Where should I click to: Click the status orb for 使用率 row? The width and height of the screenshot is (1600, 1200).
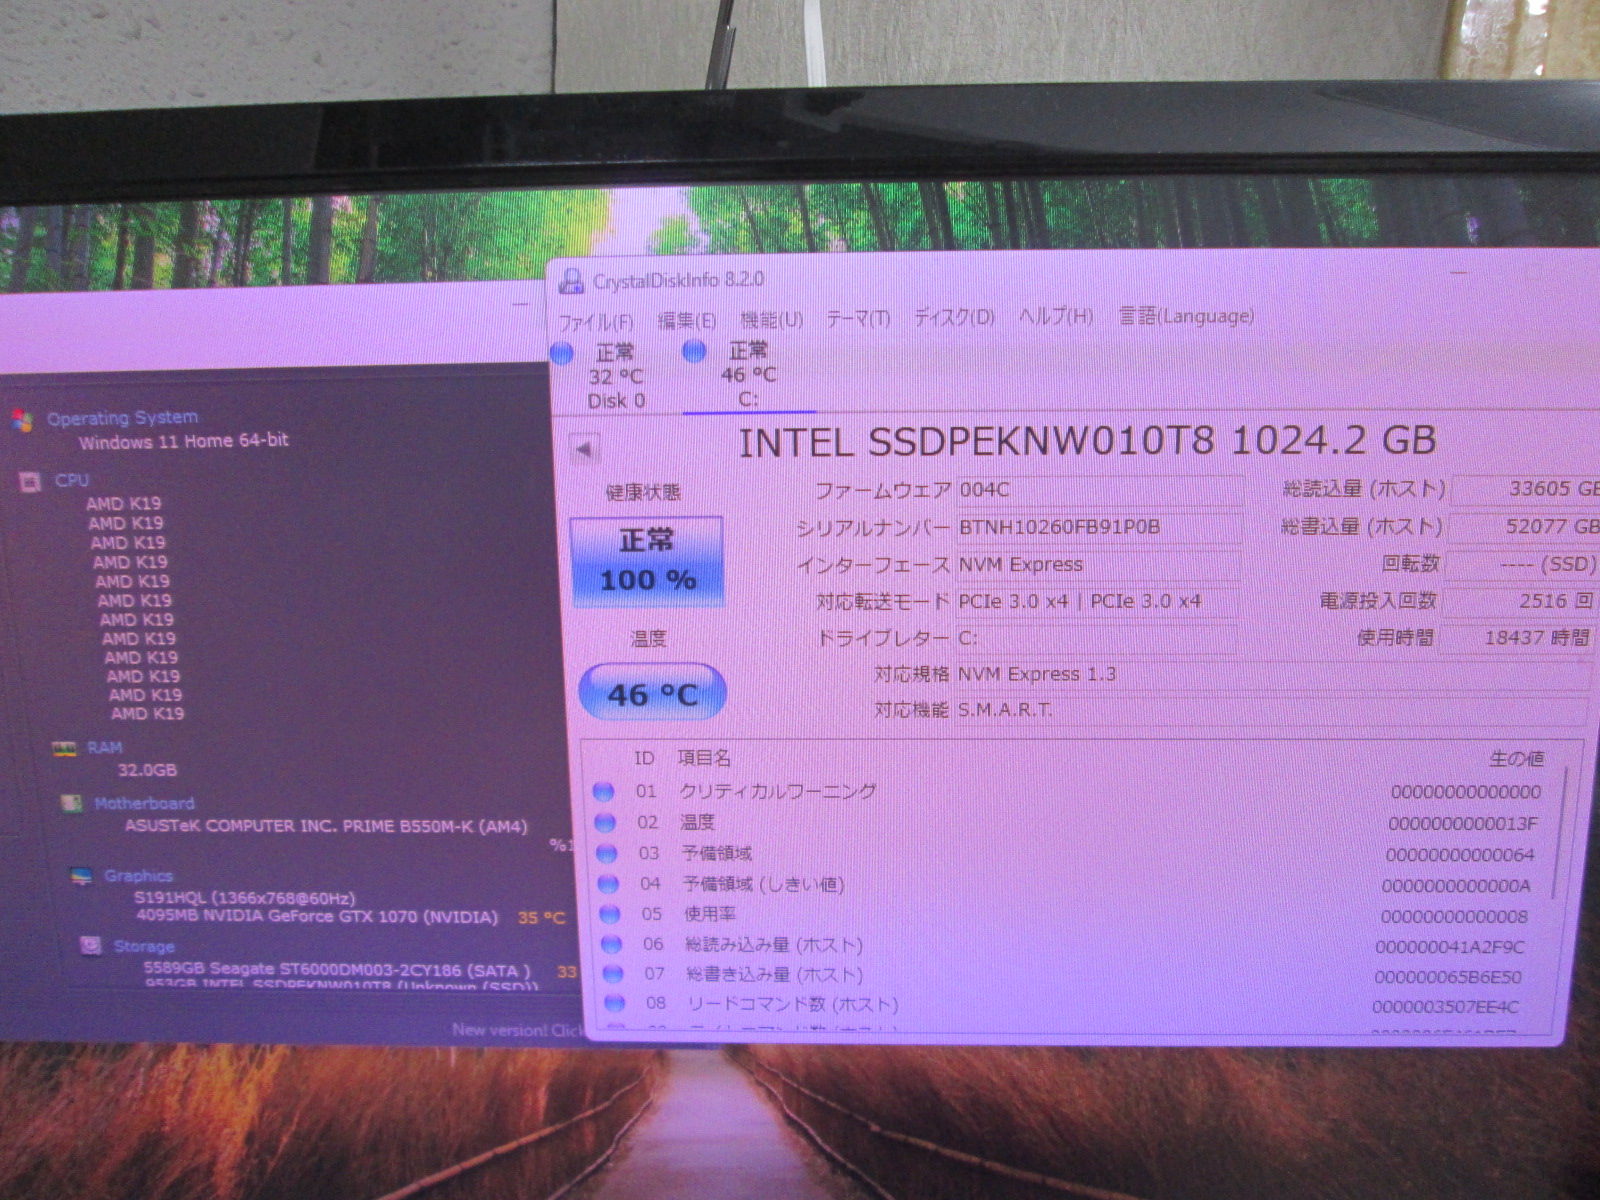point(610,914)
